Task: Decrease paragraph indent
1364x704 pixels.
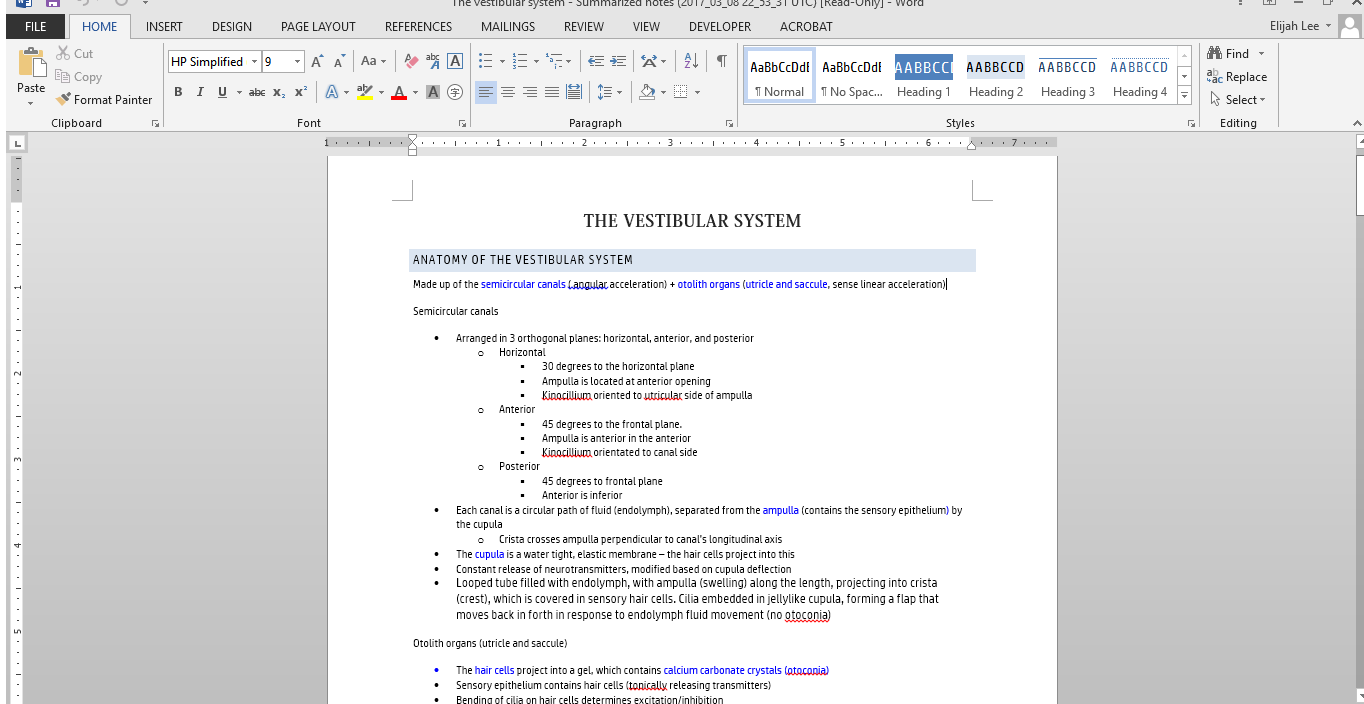Action: point(596,62)
